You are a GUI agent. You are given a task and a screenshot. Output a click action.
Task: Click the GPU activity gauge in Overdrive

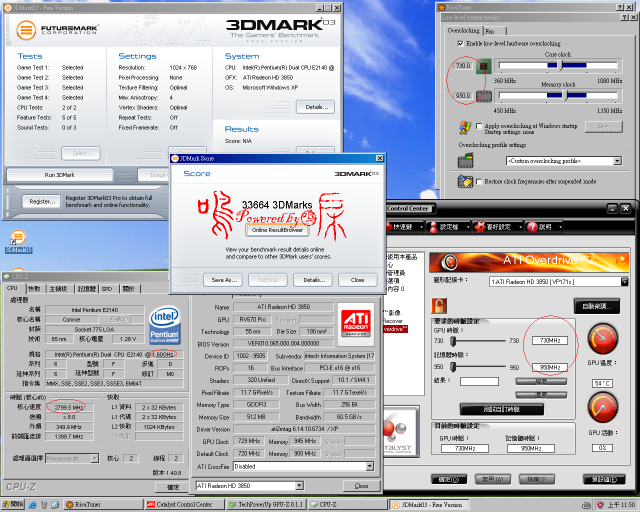coord(602,407)
